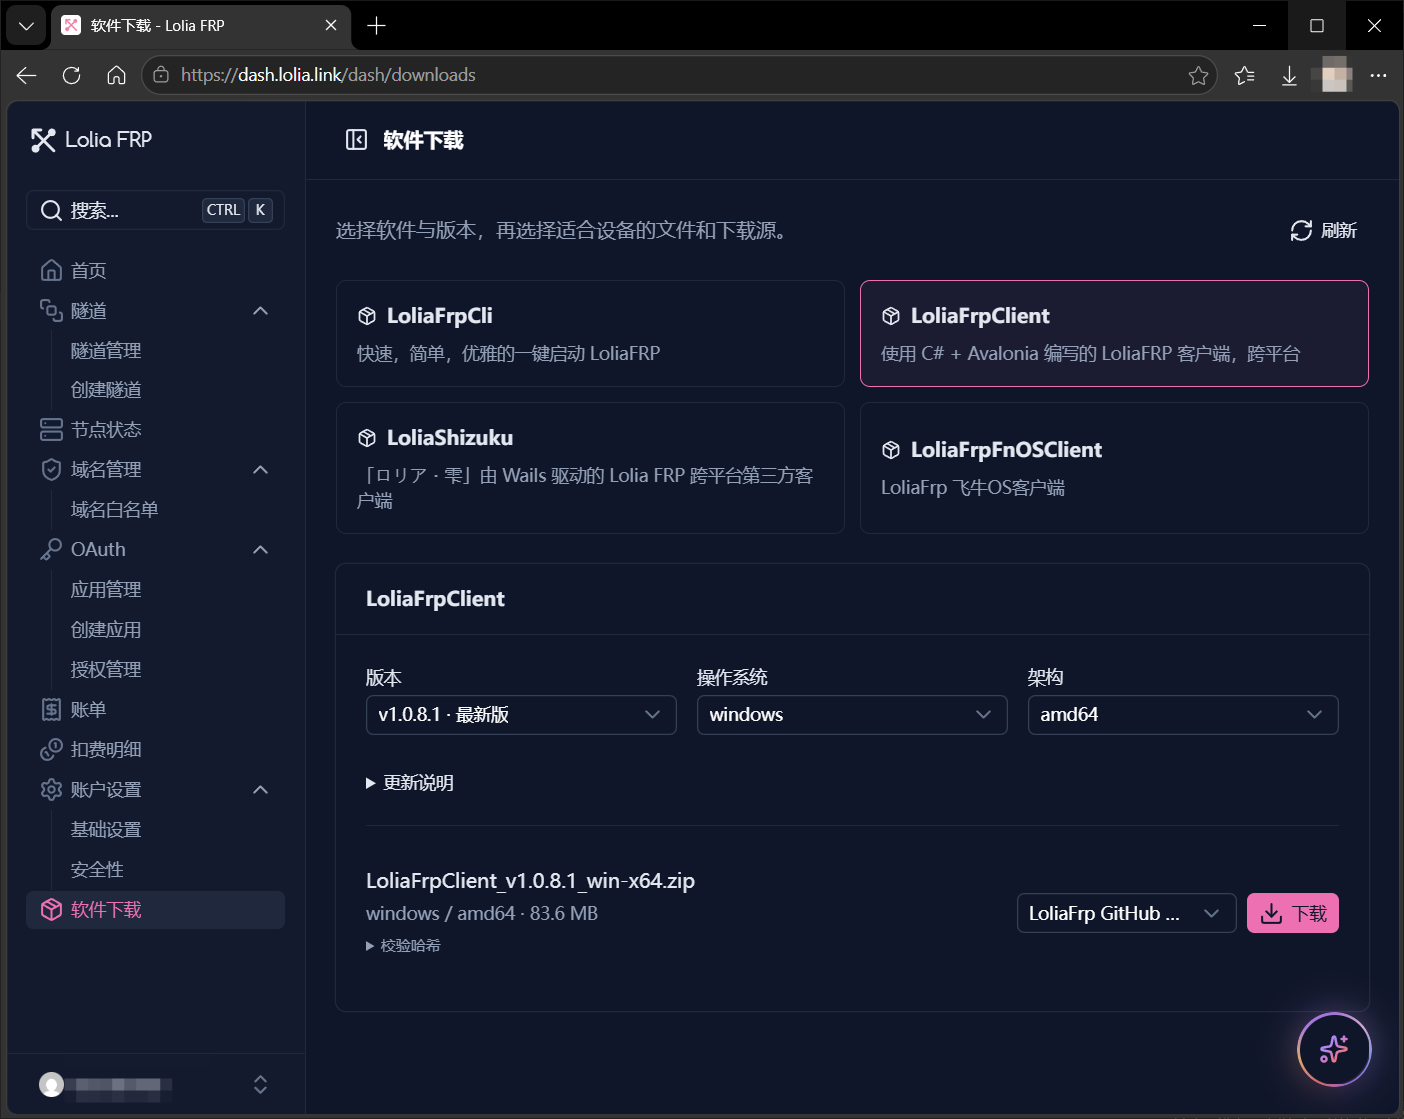Open the 操作系统 dropdown showing windows
The height and width of the screenshot is (1119, 1404).
852,715
